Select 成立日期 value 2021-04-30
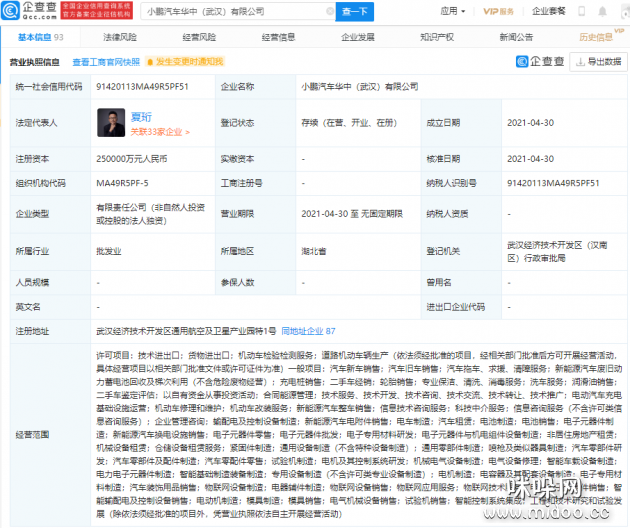Image resolution: width=630 pixels, height=528 pixels. pyautogui.click(x=530, y=123)
